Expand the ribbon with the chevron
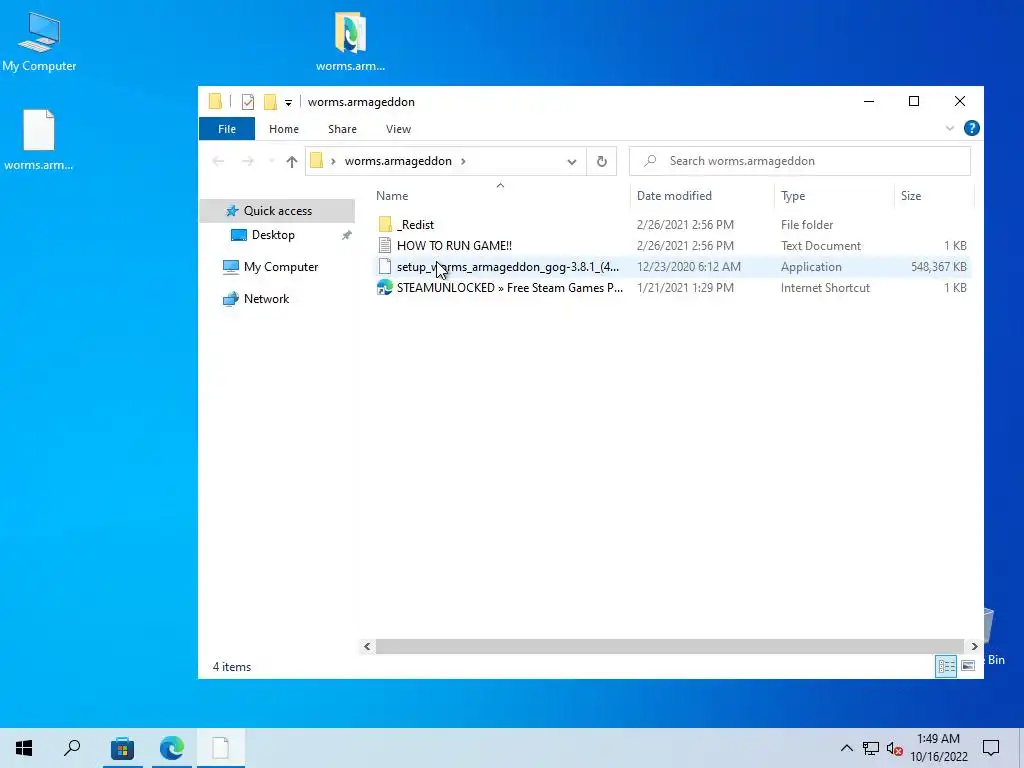This screenshot has width=1024, height=768. 950,129
